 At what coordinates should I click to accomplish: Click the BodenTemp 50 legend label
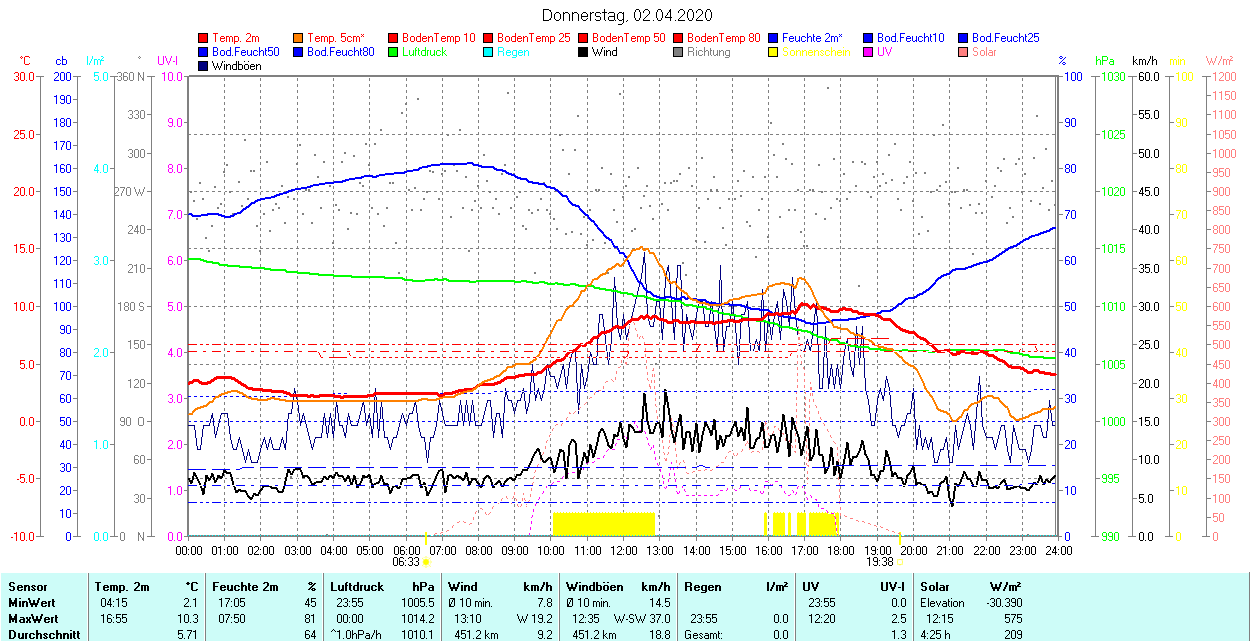pyautogui.click(x=629, y=38)
